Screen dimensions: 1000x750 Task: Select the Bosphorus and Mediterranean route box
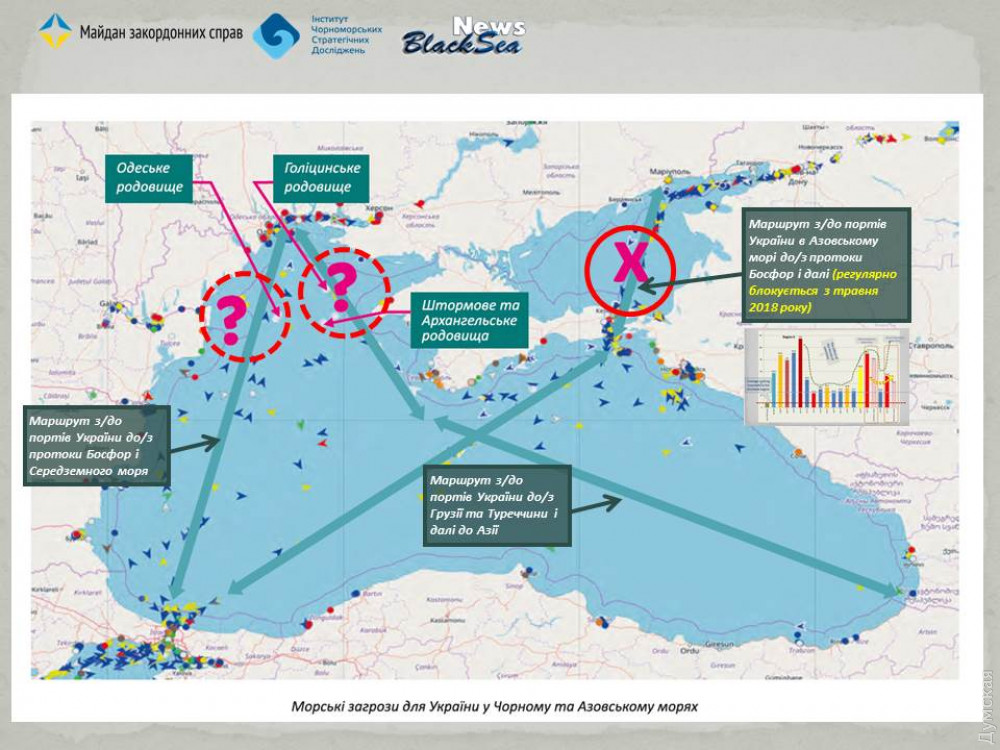pos(94,445)
